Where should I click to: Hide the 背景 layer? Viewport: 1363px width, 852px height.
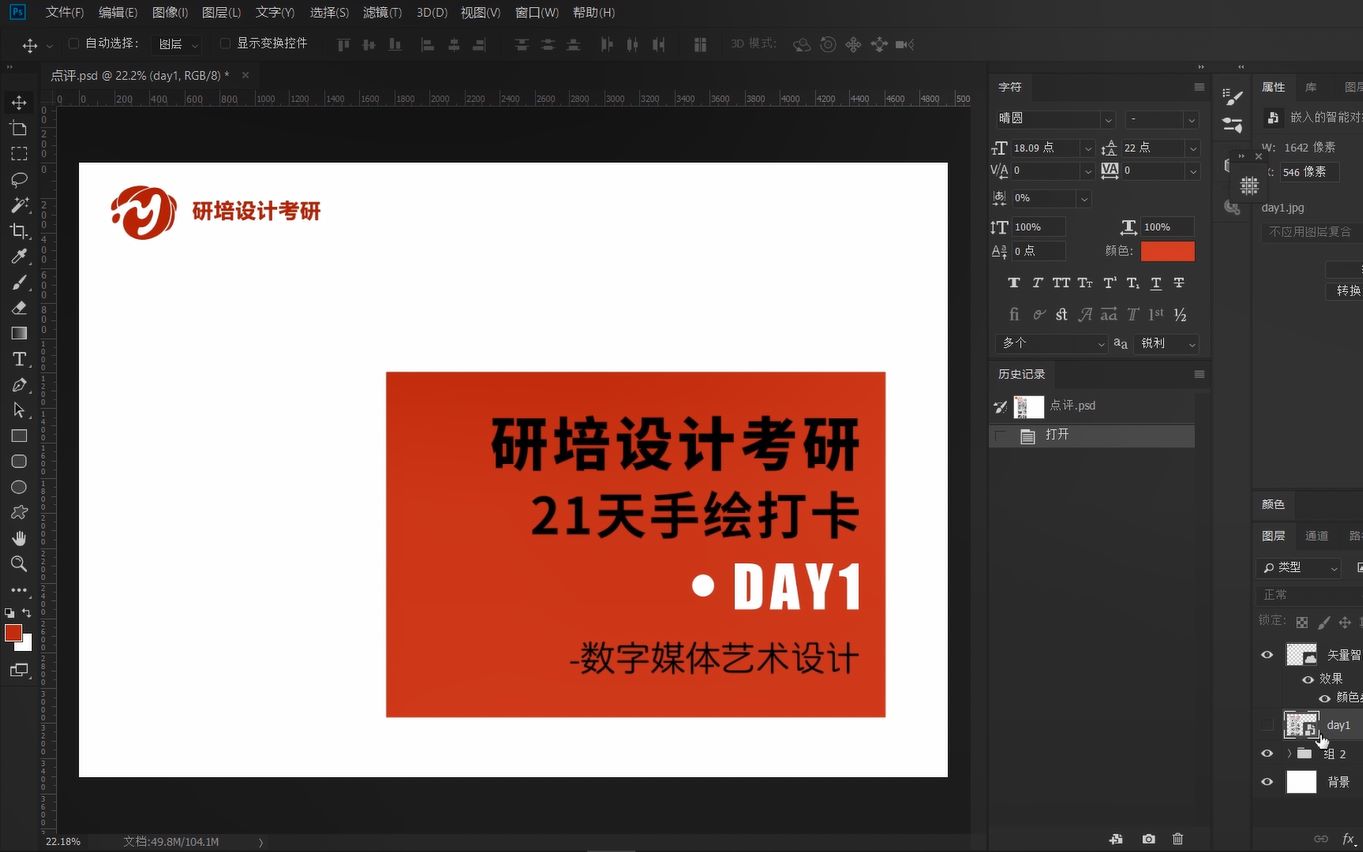[1267, 782]
